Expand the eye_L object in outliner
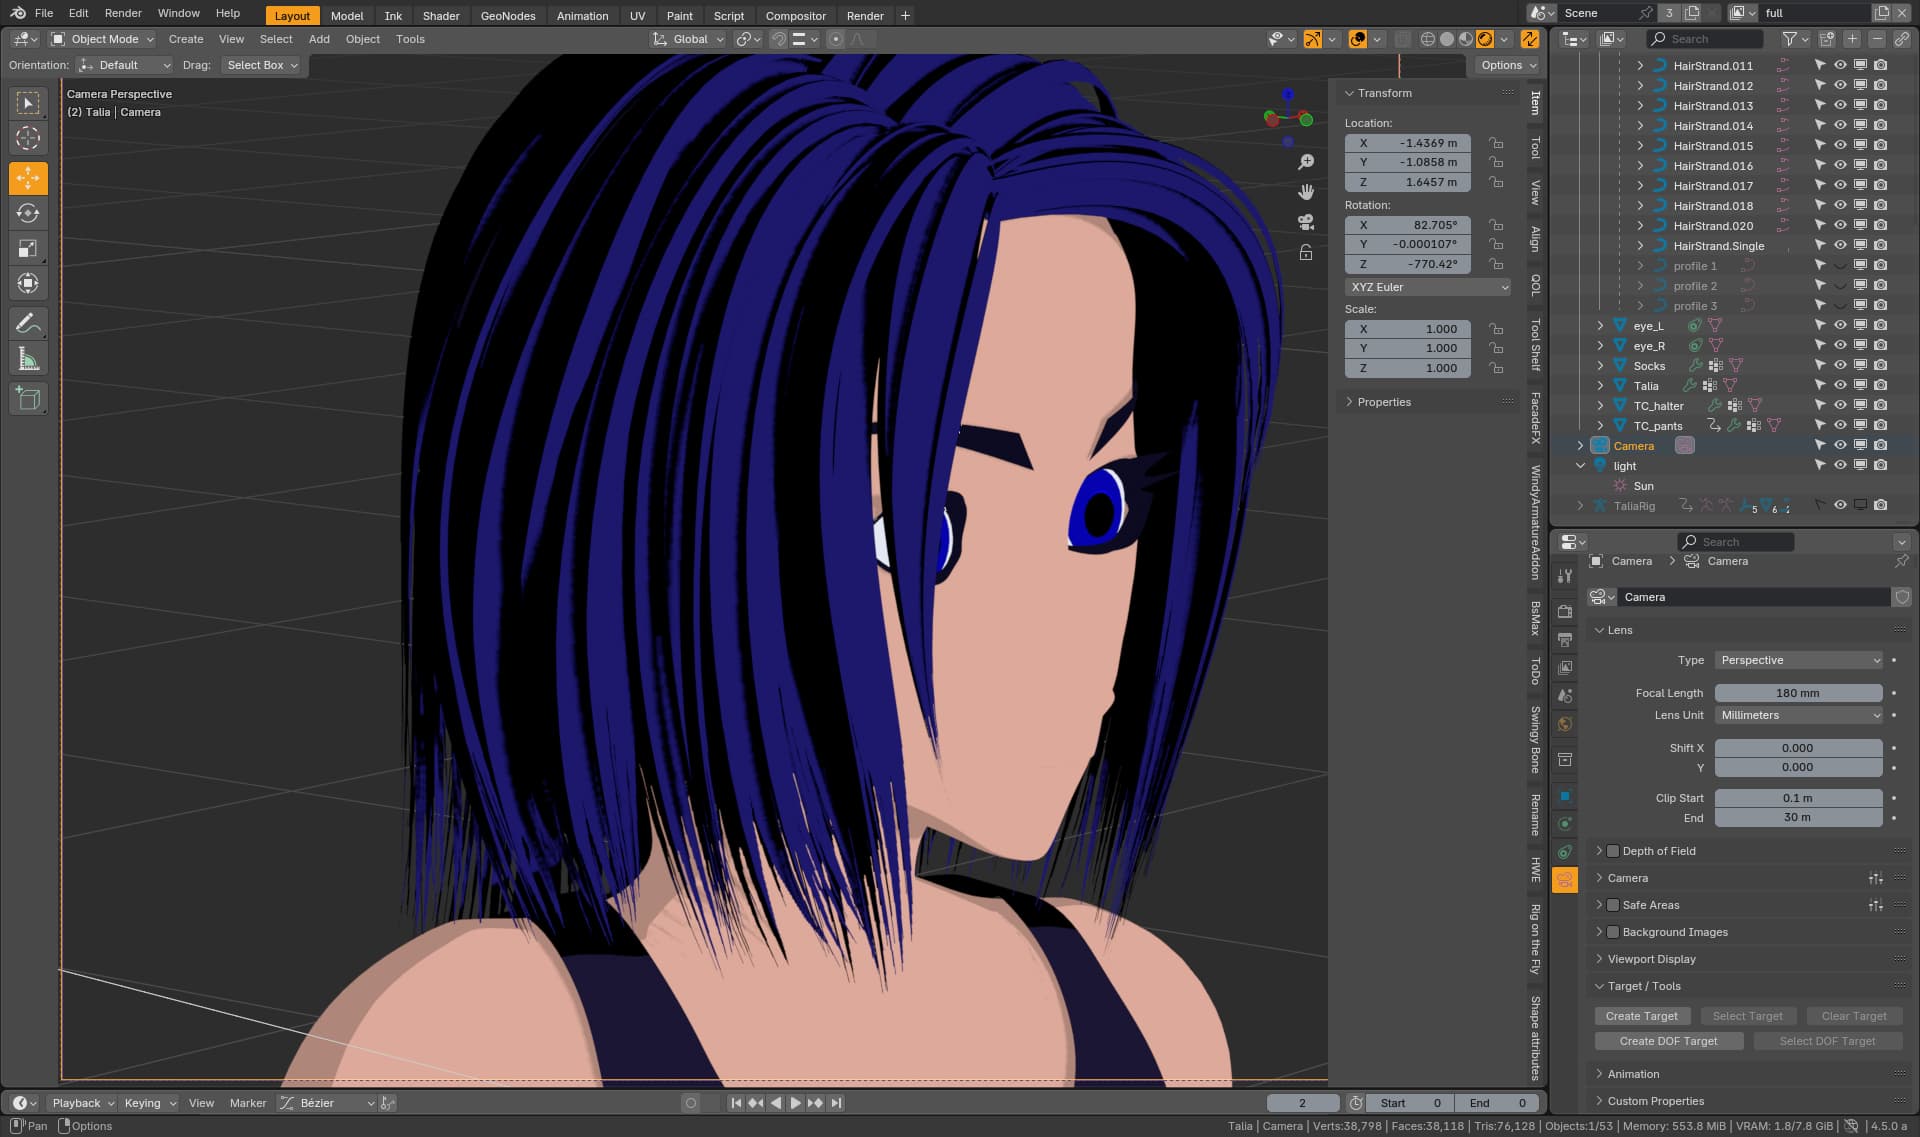This screenshot has height=1137, width=1920. [1600, 325]
